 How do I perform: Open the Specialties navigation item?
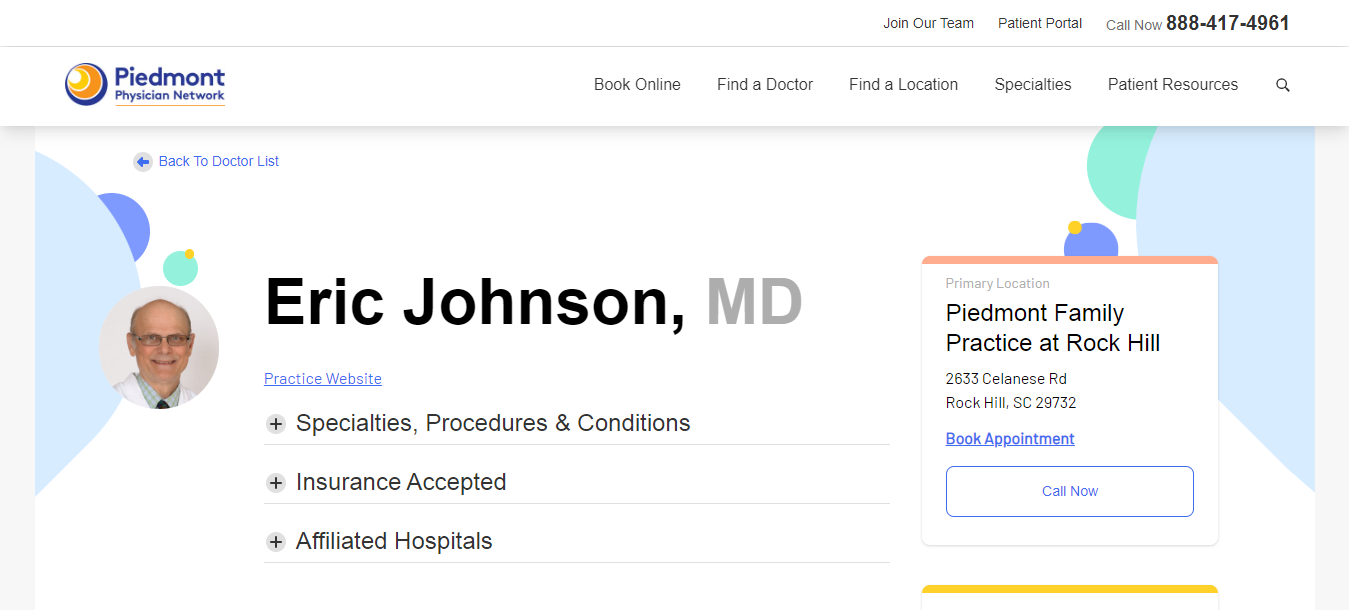coord(1032,85)
